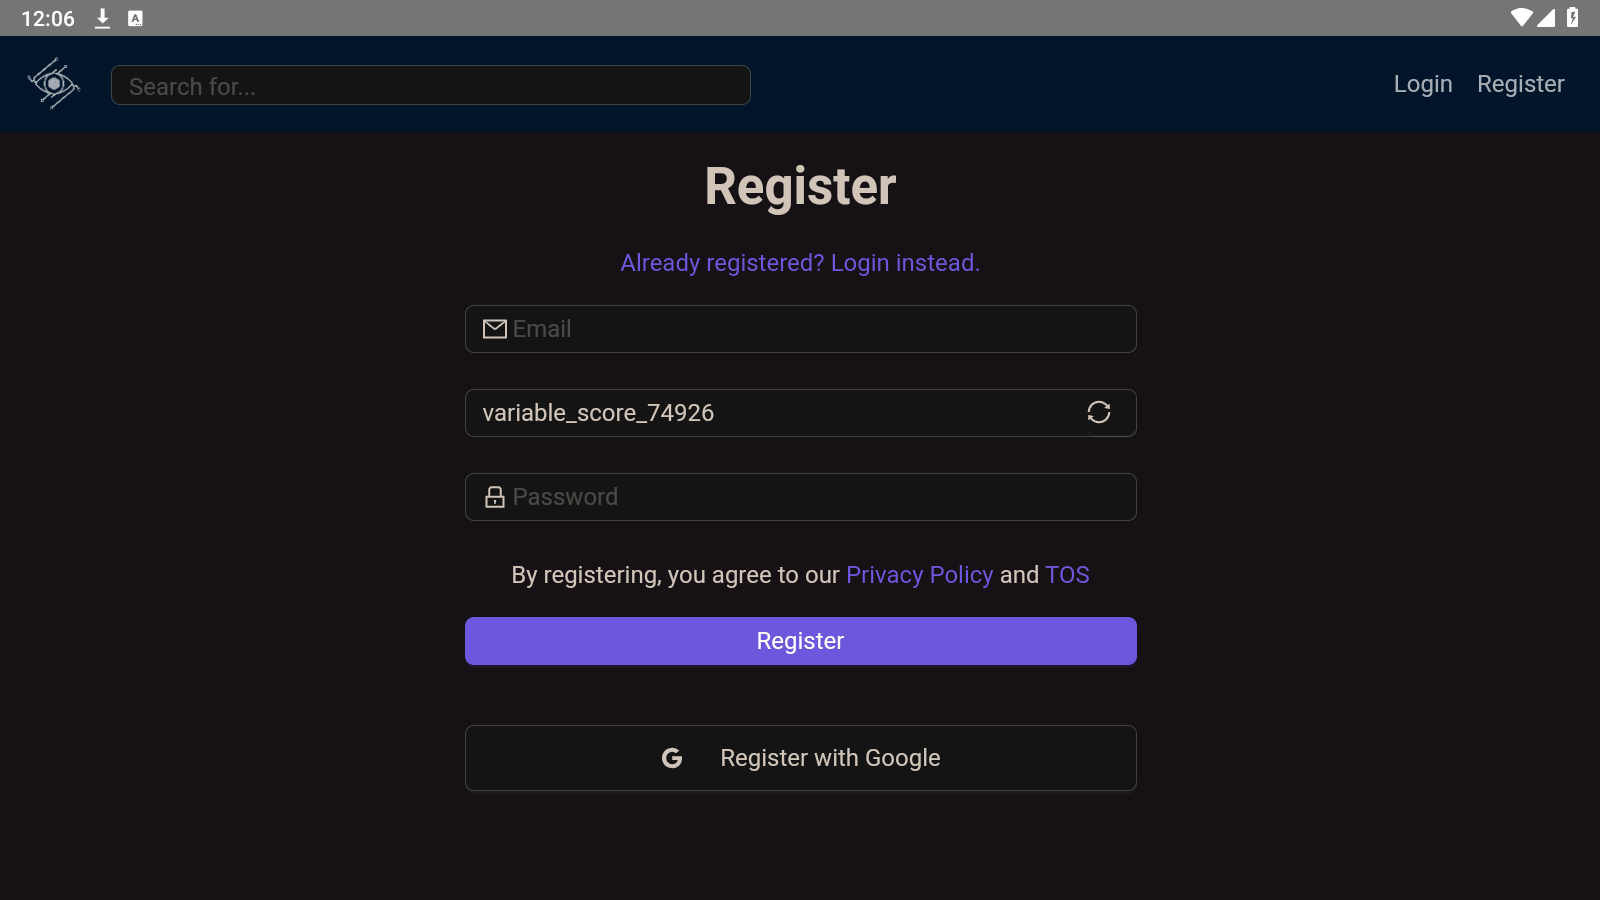The height and width of the screenshot is (900, 1600).
Task: Click the 'Search for...' search box
Action: (x=430, y=86)
